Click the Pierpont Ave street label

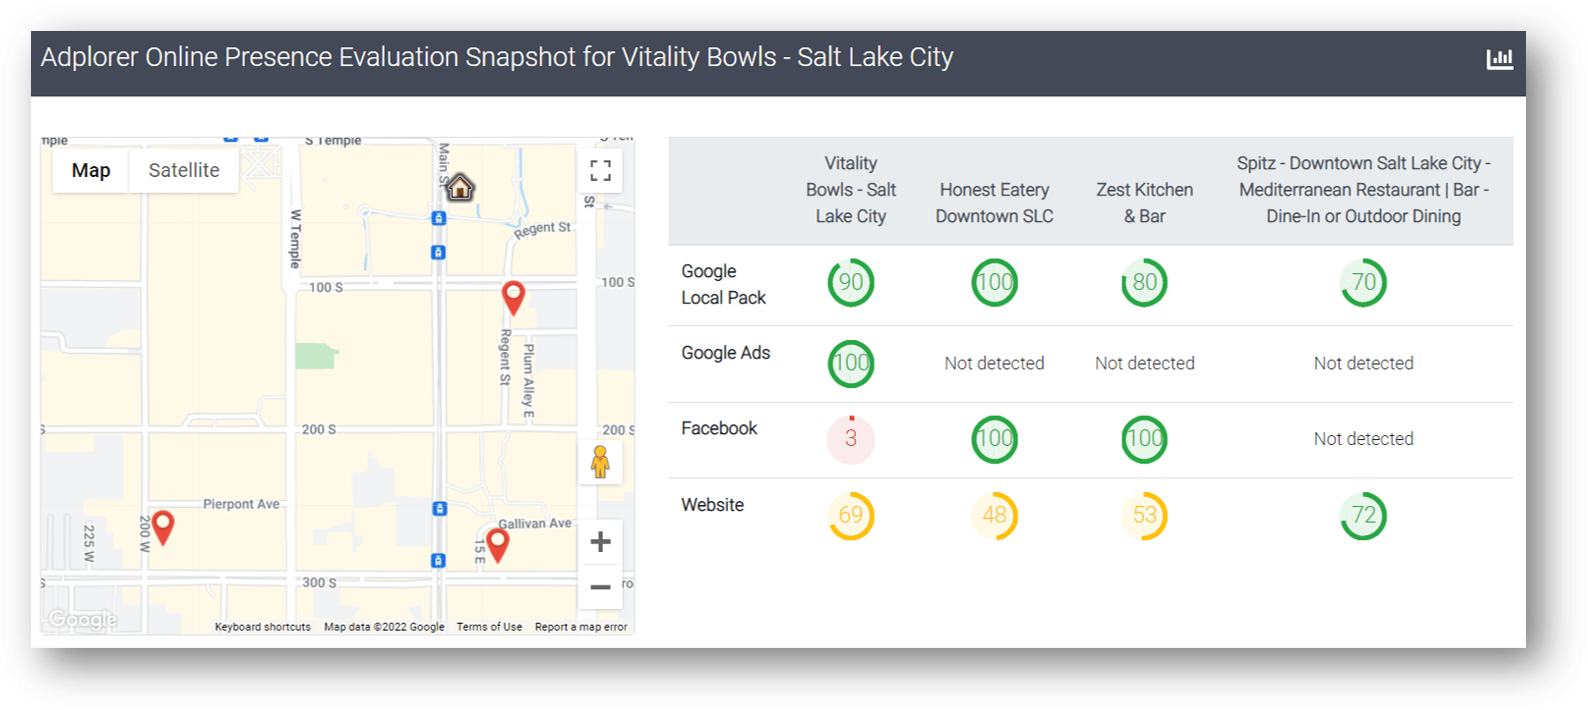pyautogui.click(x=241, y=504)
